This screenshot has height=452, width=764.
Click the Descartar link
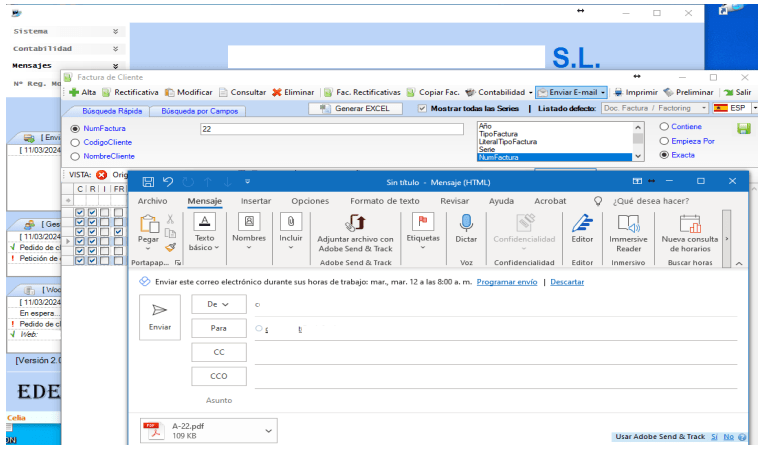tap(567, 282)
